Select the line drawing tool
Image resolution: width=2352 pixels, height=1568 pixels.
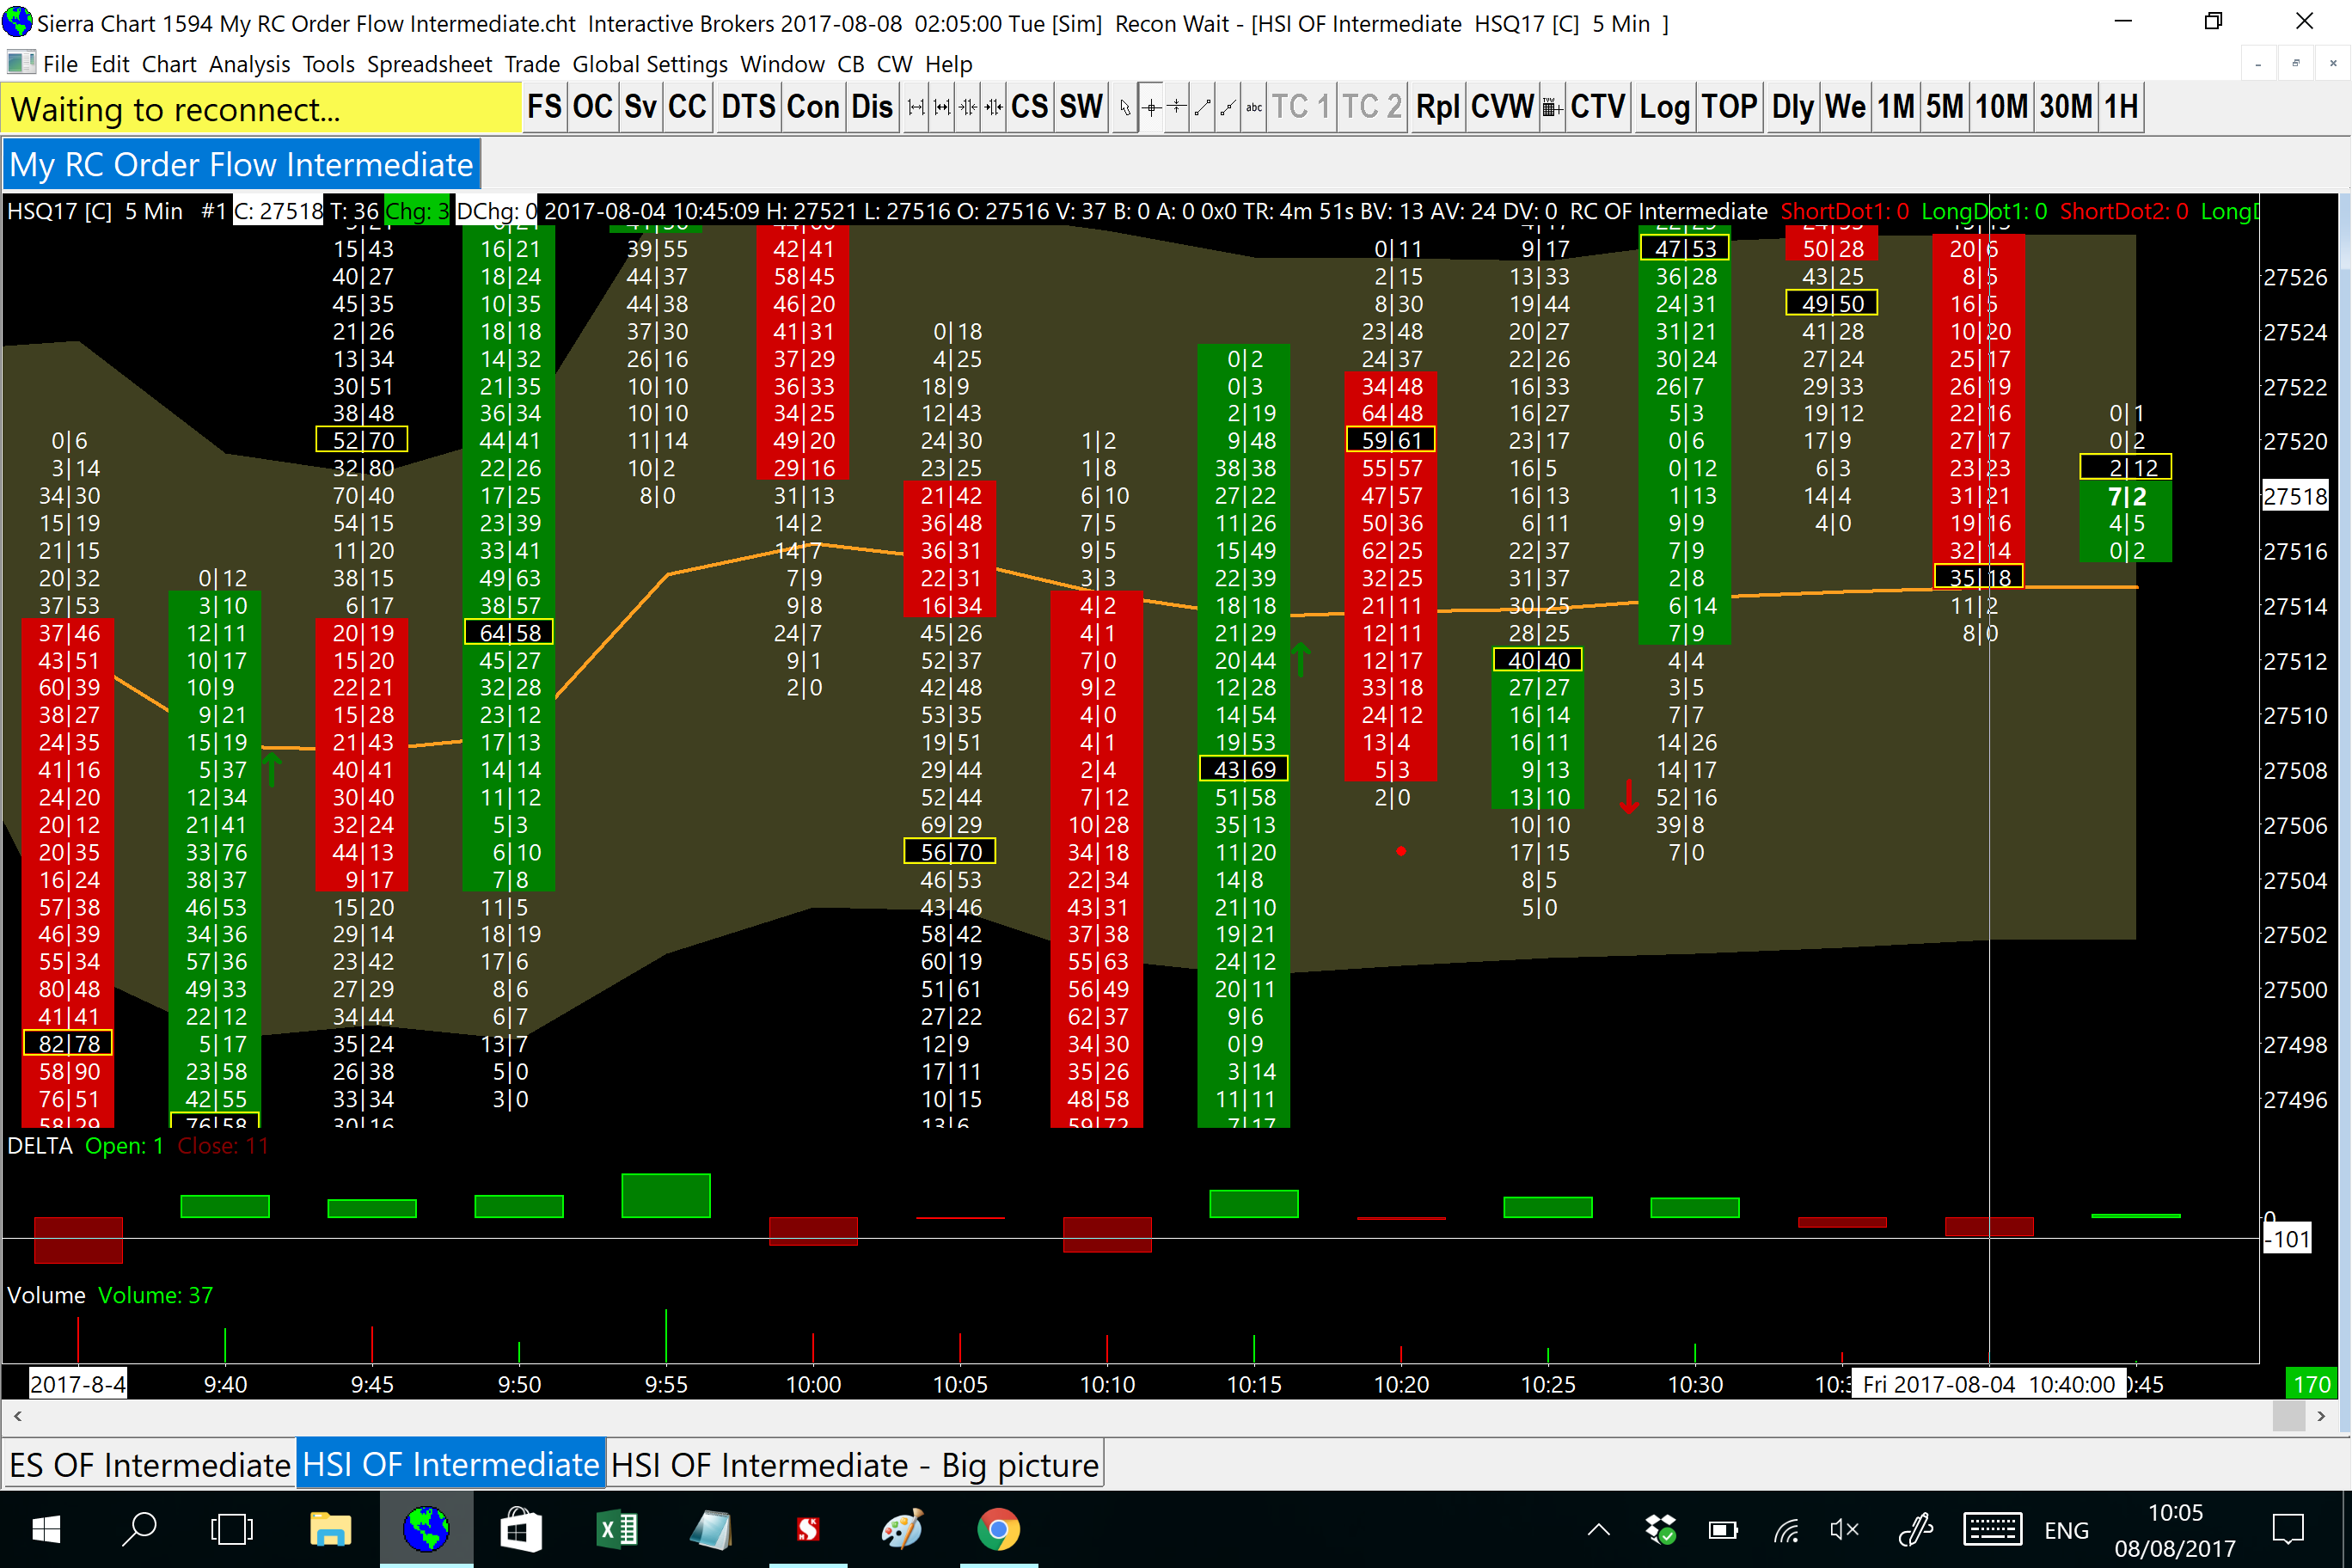pos(1203,107)
